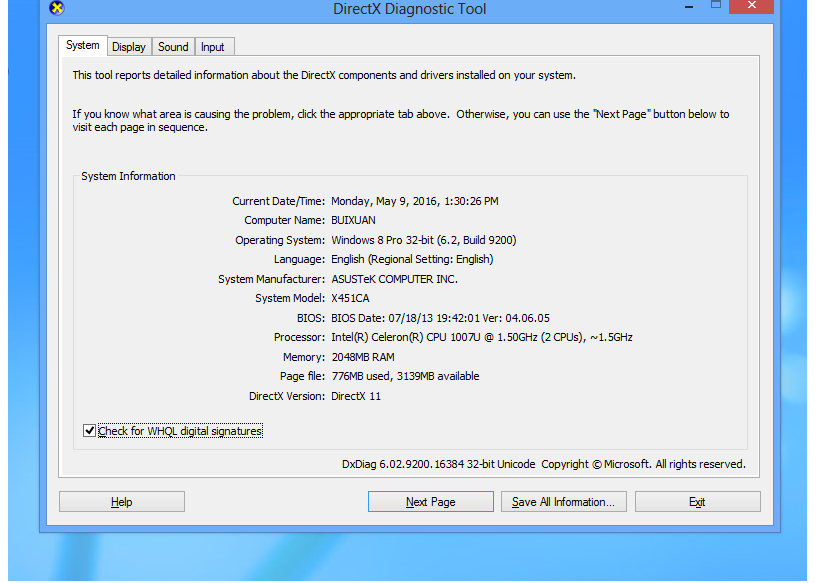This screenshot has width=819, height=583.
Task: Click the DirectX 11 version value
Action: click(x=356, y=396)
